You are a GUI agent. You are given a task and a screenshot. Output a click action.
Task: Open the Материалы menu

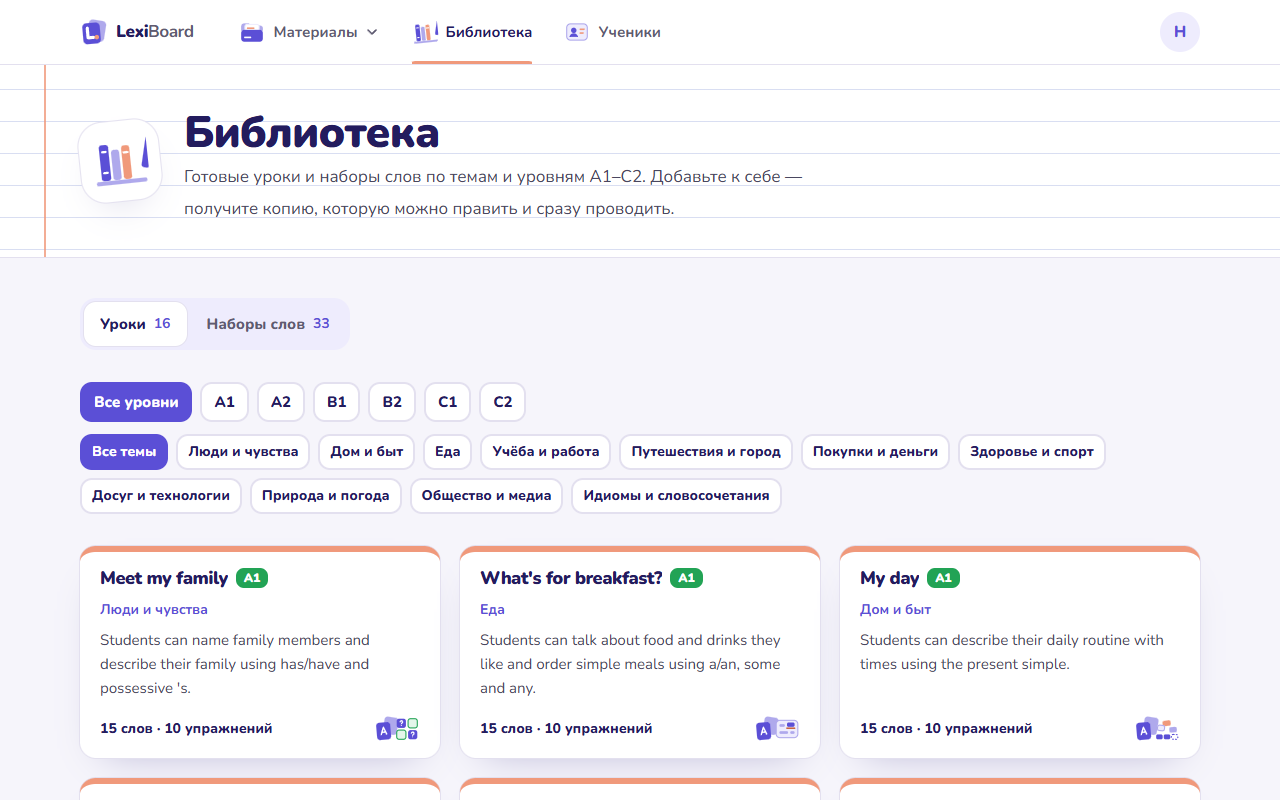(x=309, y=32)
